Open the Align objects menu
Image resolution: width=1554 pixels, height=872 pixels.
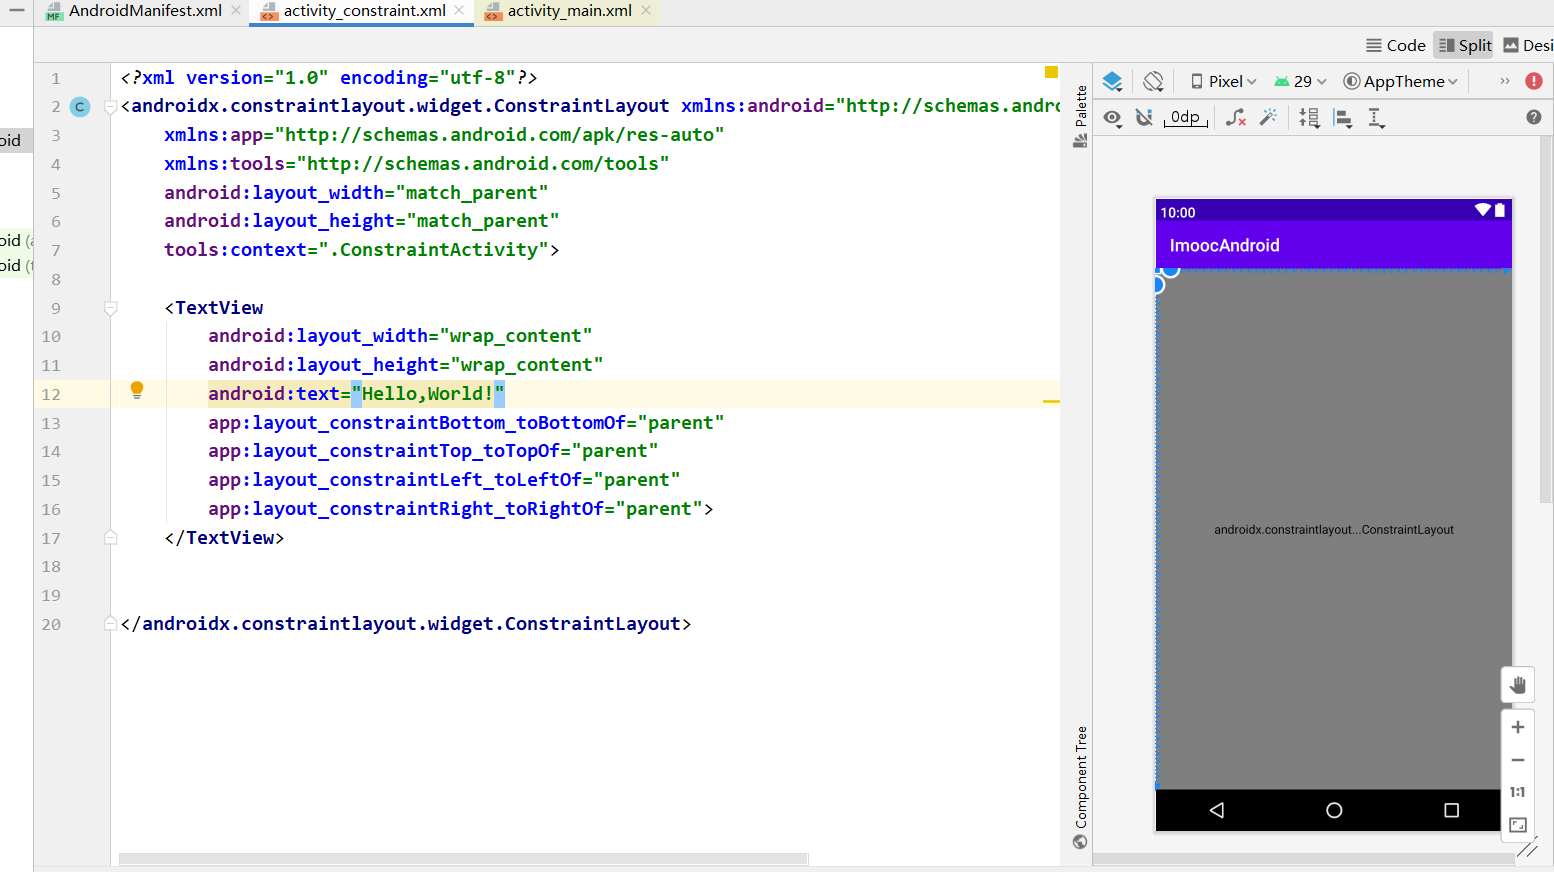click(x=1343, y=118)
